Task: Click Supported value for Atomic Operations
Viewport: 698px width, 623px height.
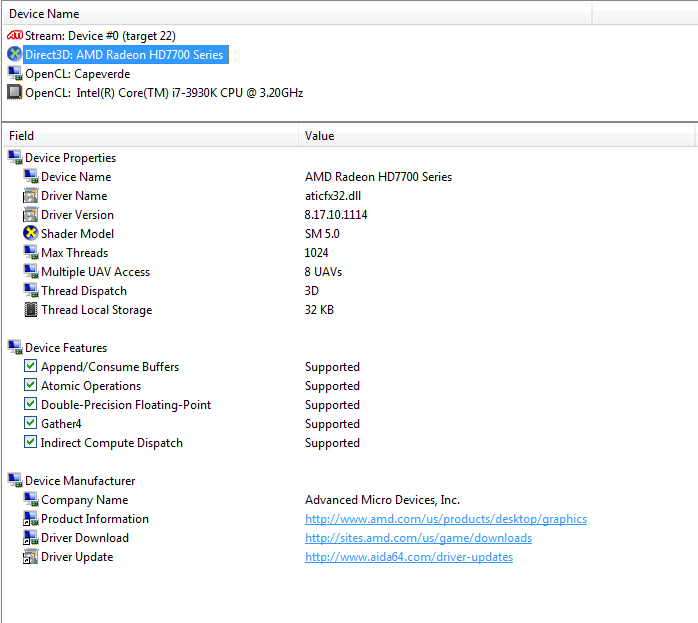Action: (x=332, y=386)
